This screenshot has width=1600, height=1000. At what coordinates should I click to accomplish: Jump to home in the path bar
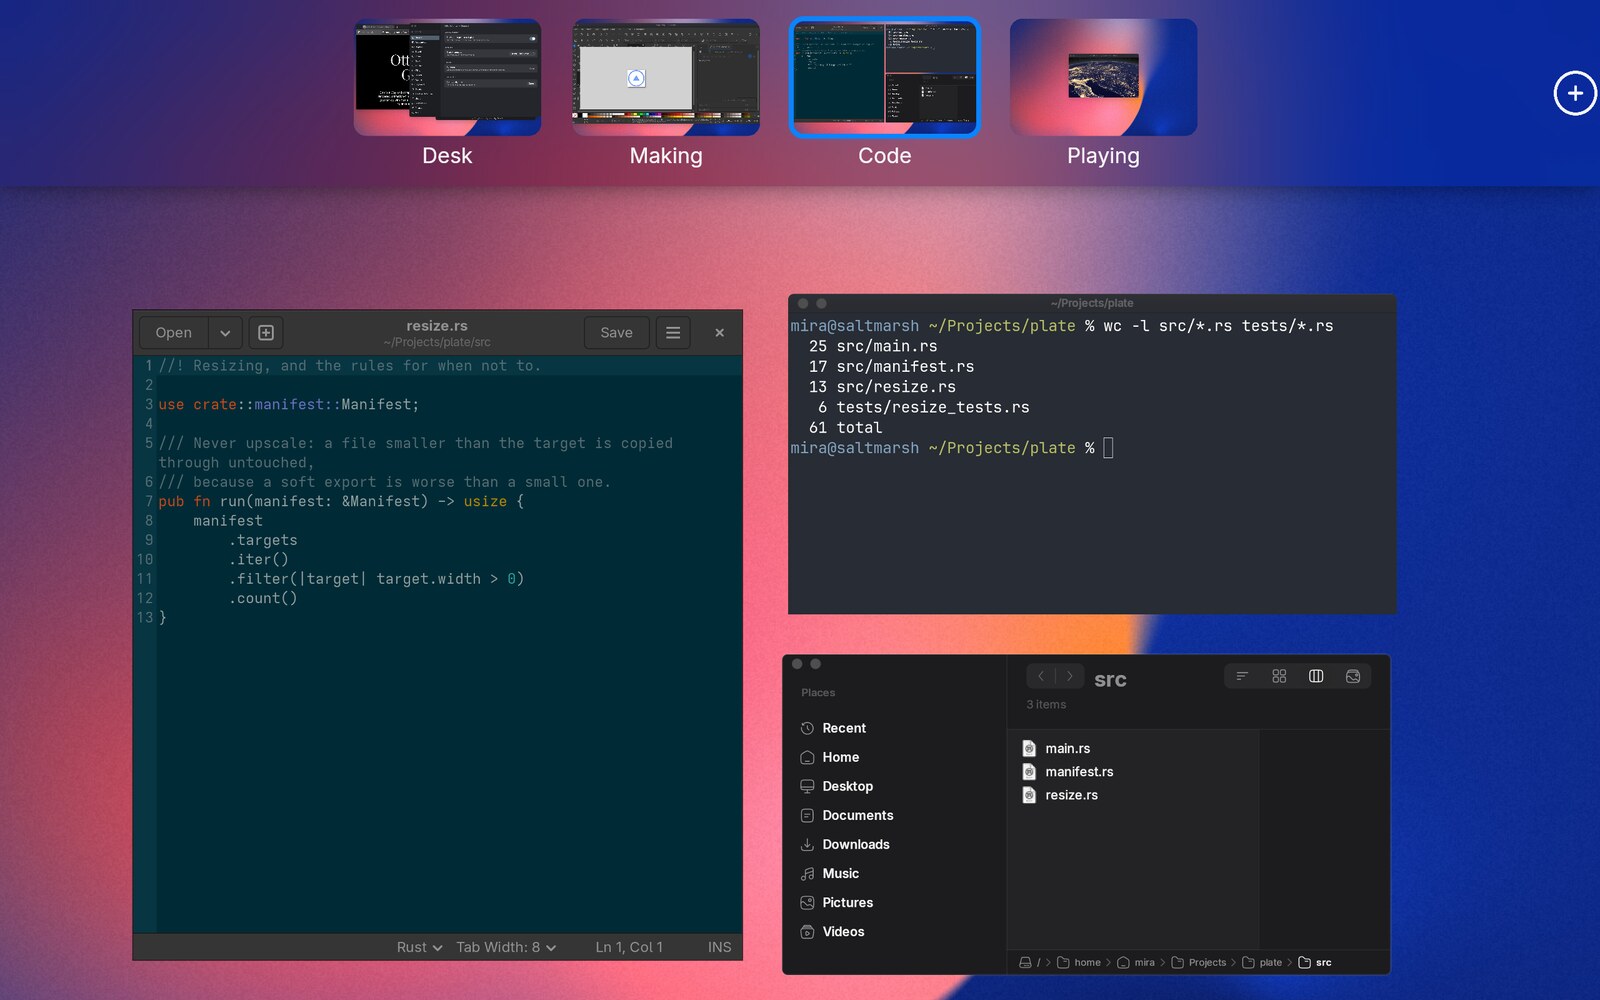(x=1079, y=963)
